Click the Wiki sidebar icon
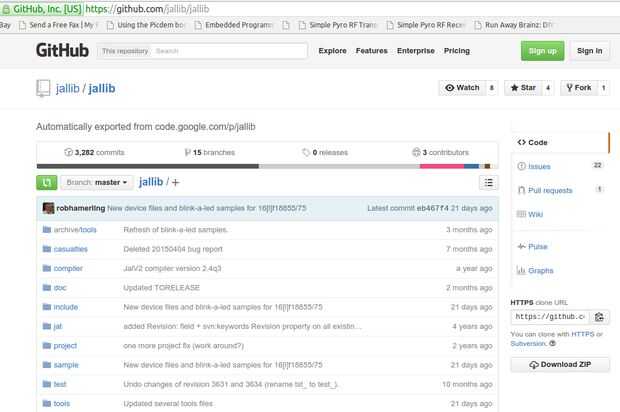Image resolution: width=620 pixels, height=412 pixels. pos(521,214)
